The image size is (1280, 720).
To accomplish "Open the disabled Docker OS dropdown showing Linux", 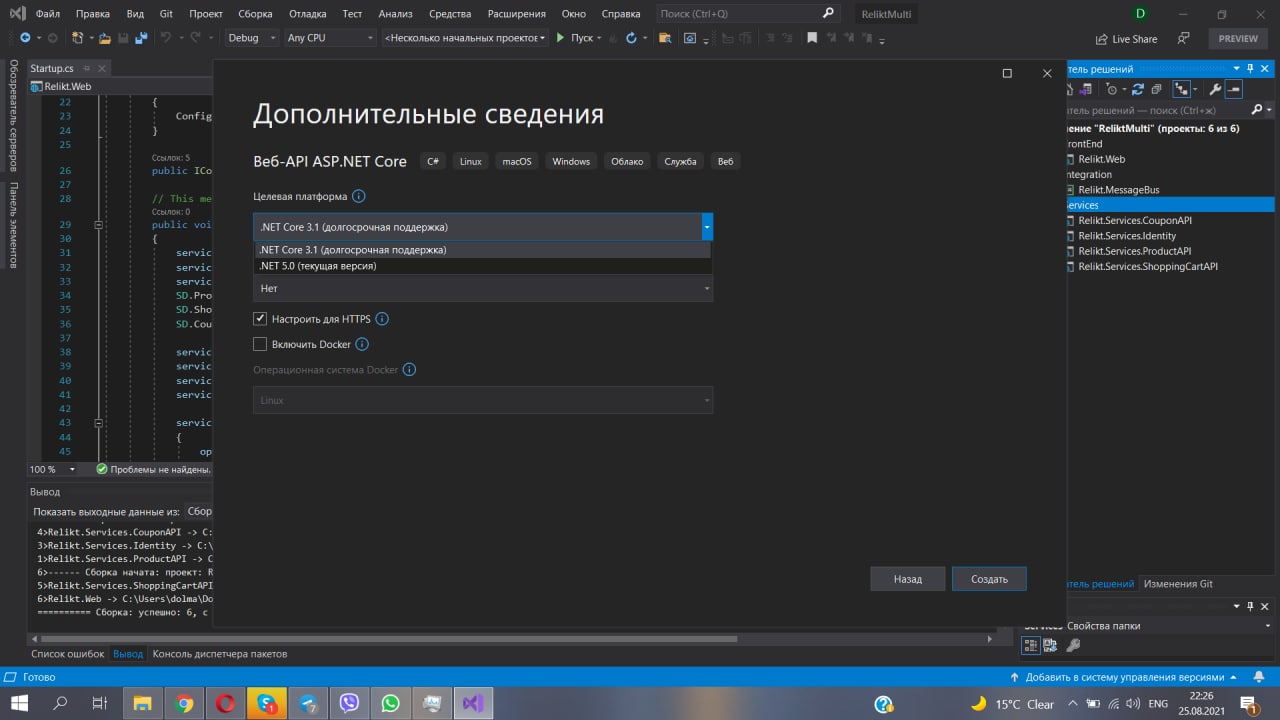I will (483, 400).
